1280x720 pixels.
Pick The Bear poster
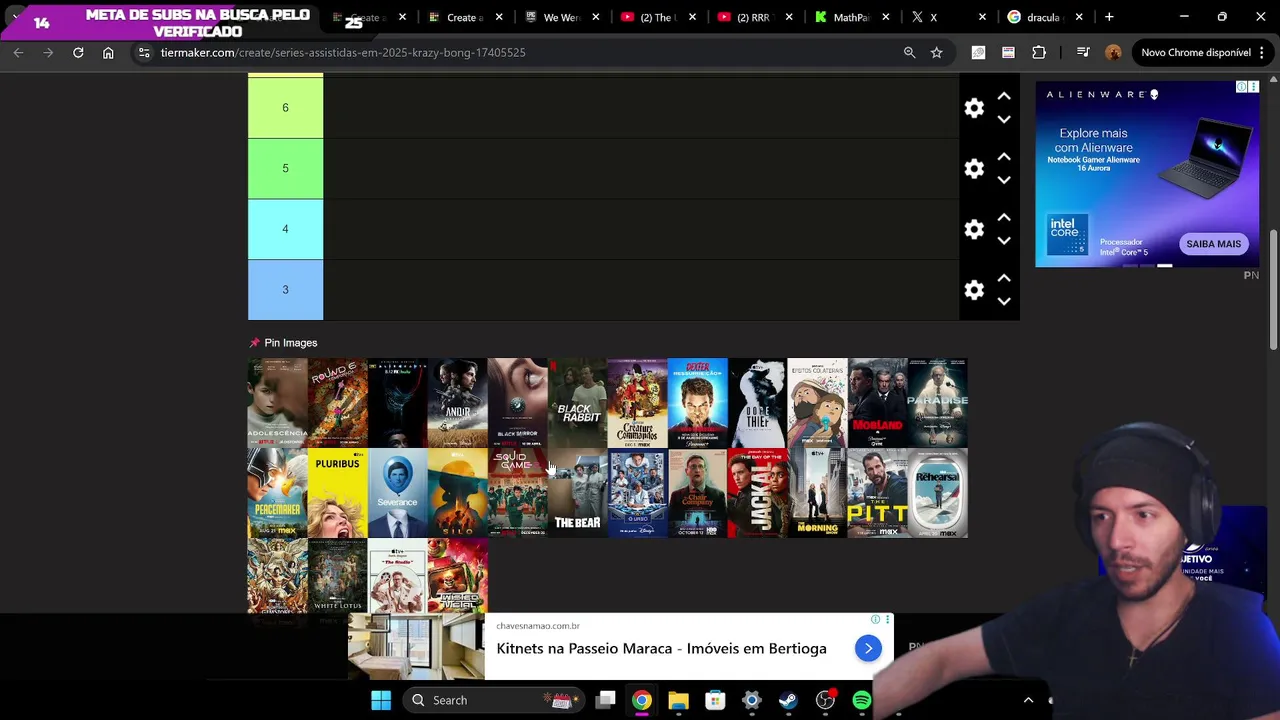[x=578, y=493]
